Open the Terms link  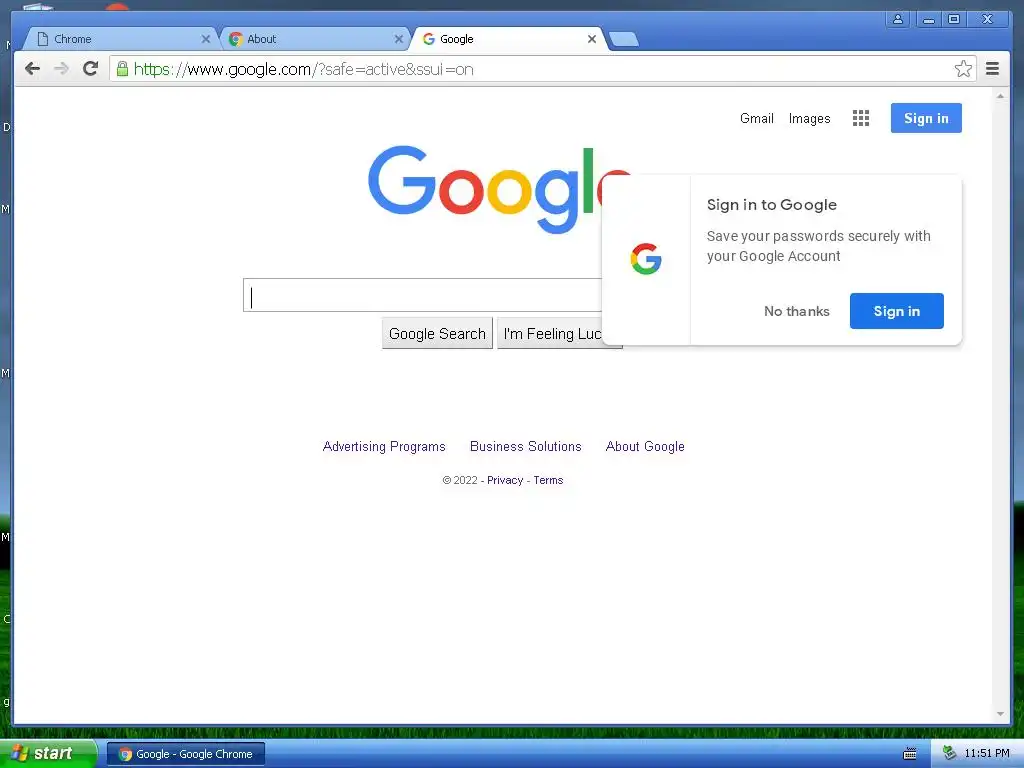tap(548, 480)
